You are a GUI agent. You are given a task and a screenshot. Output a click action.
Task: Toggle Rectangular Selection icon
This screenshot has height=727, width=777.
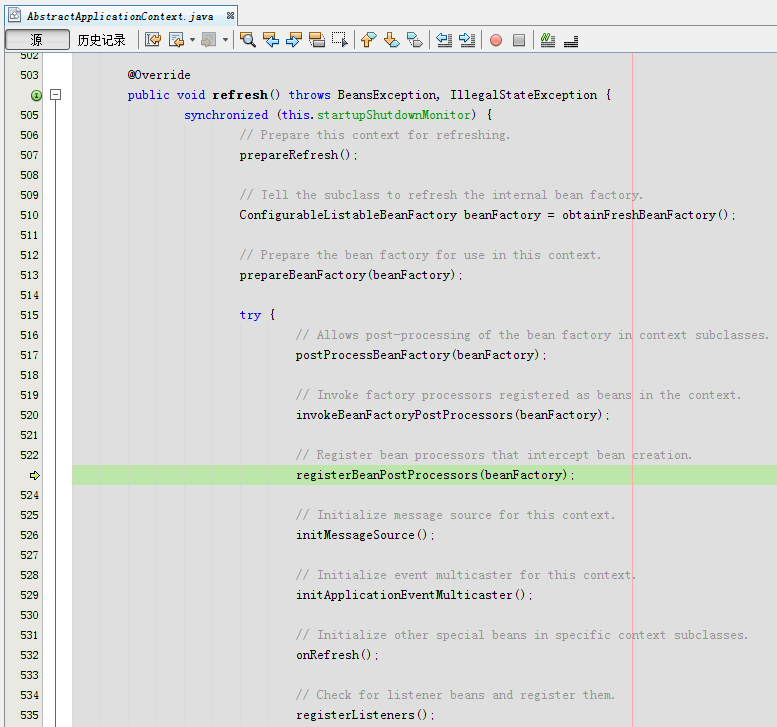click(x=340, y=40)
